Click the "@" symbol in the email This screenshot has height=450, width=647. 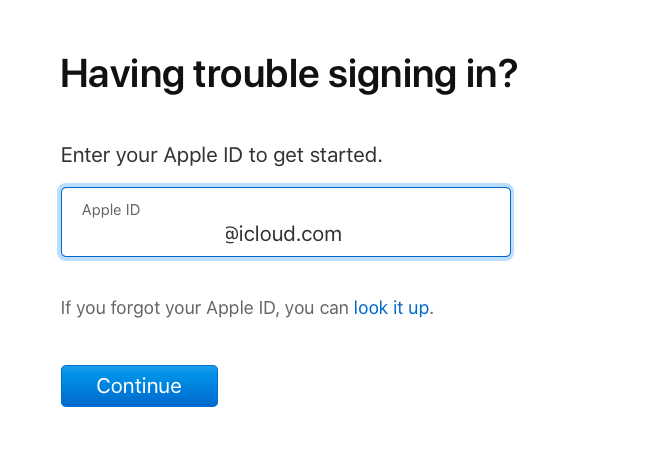[232, 235]
